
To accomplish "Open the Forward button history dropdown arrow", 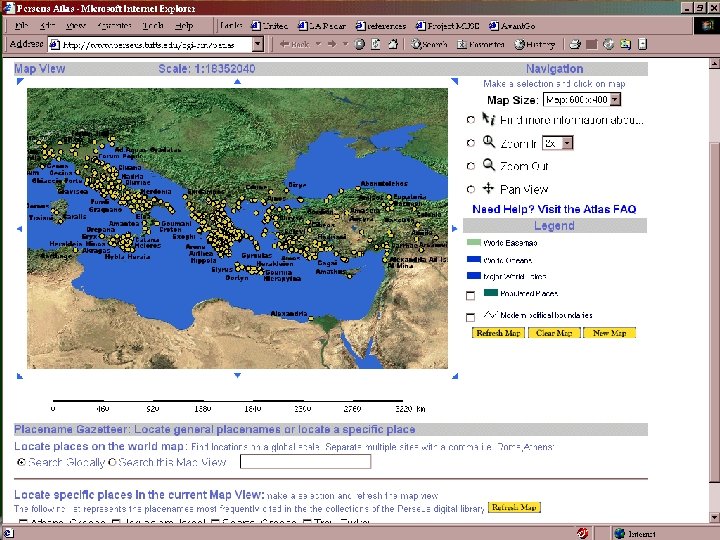I will 345,44.
